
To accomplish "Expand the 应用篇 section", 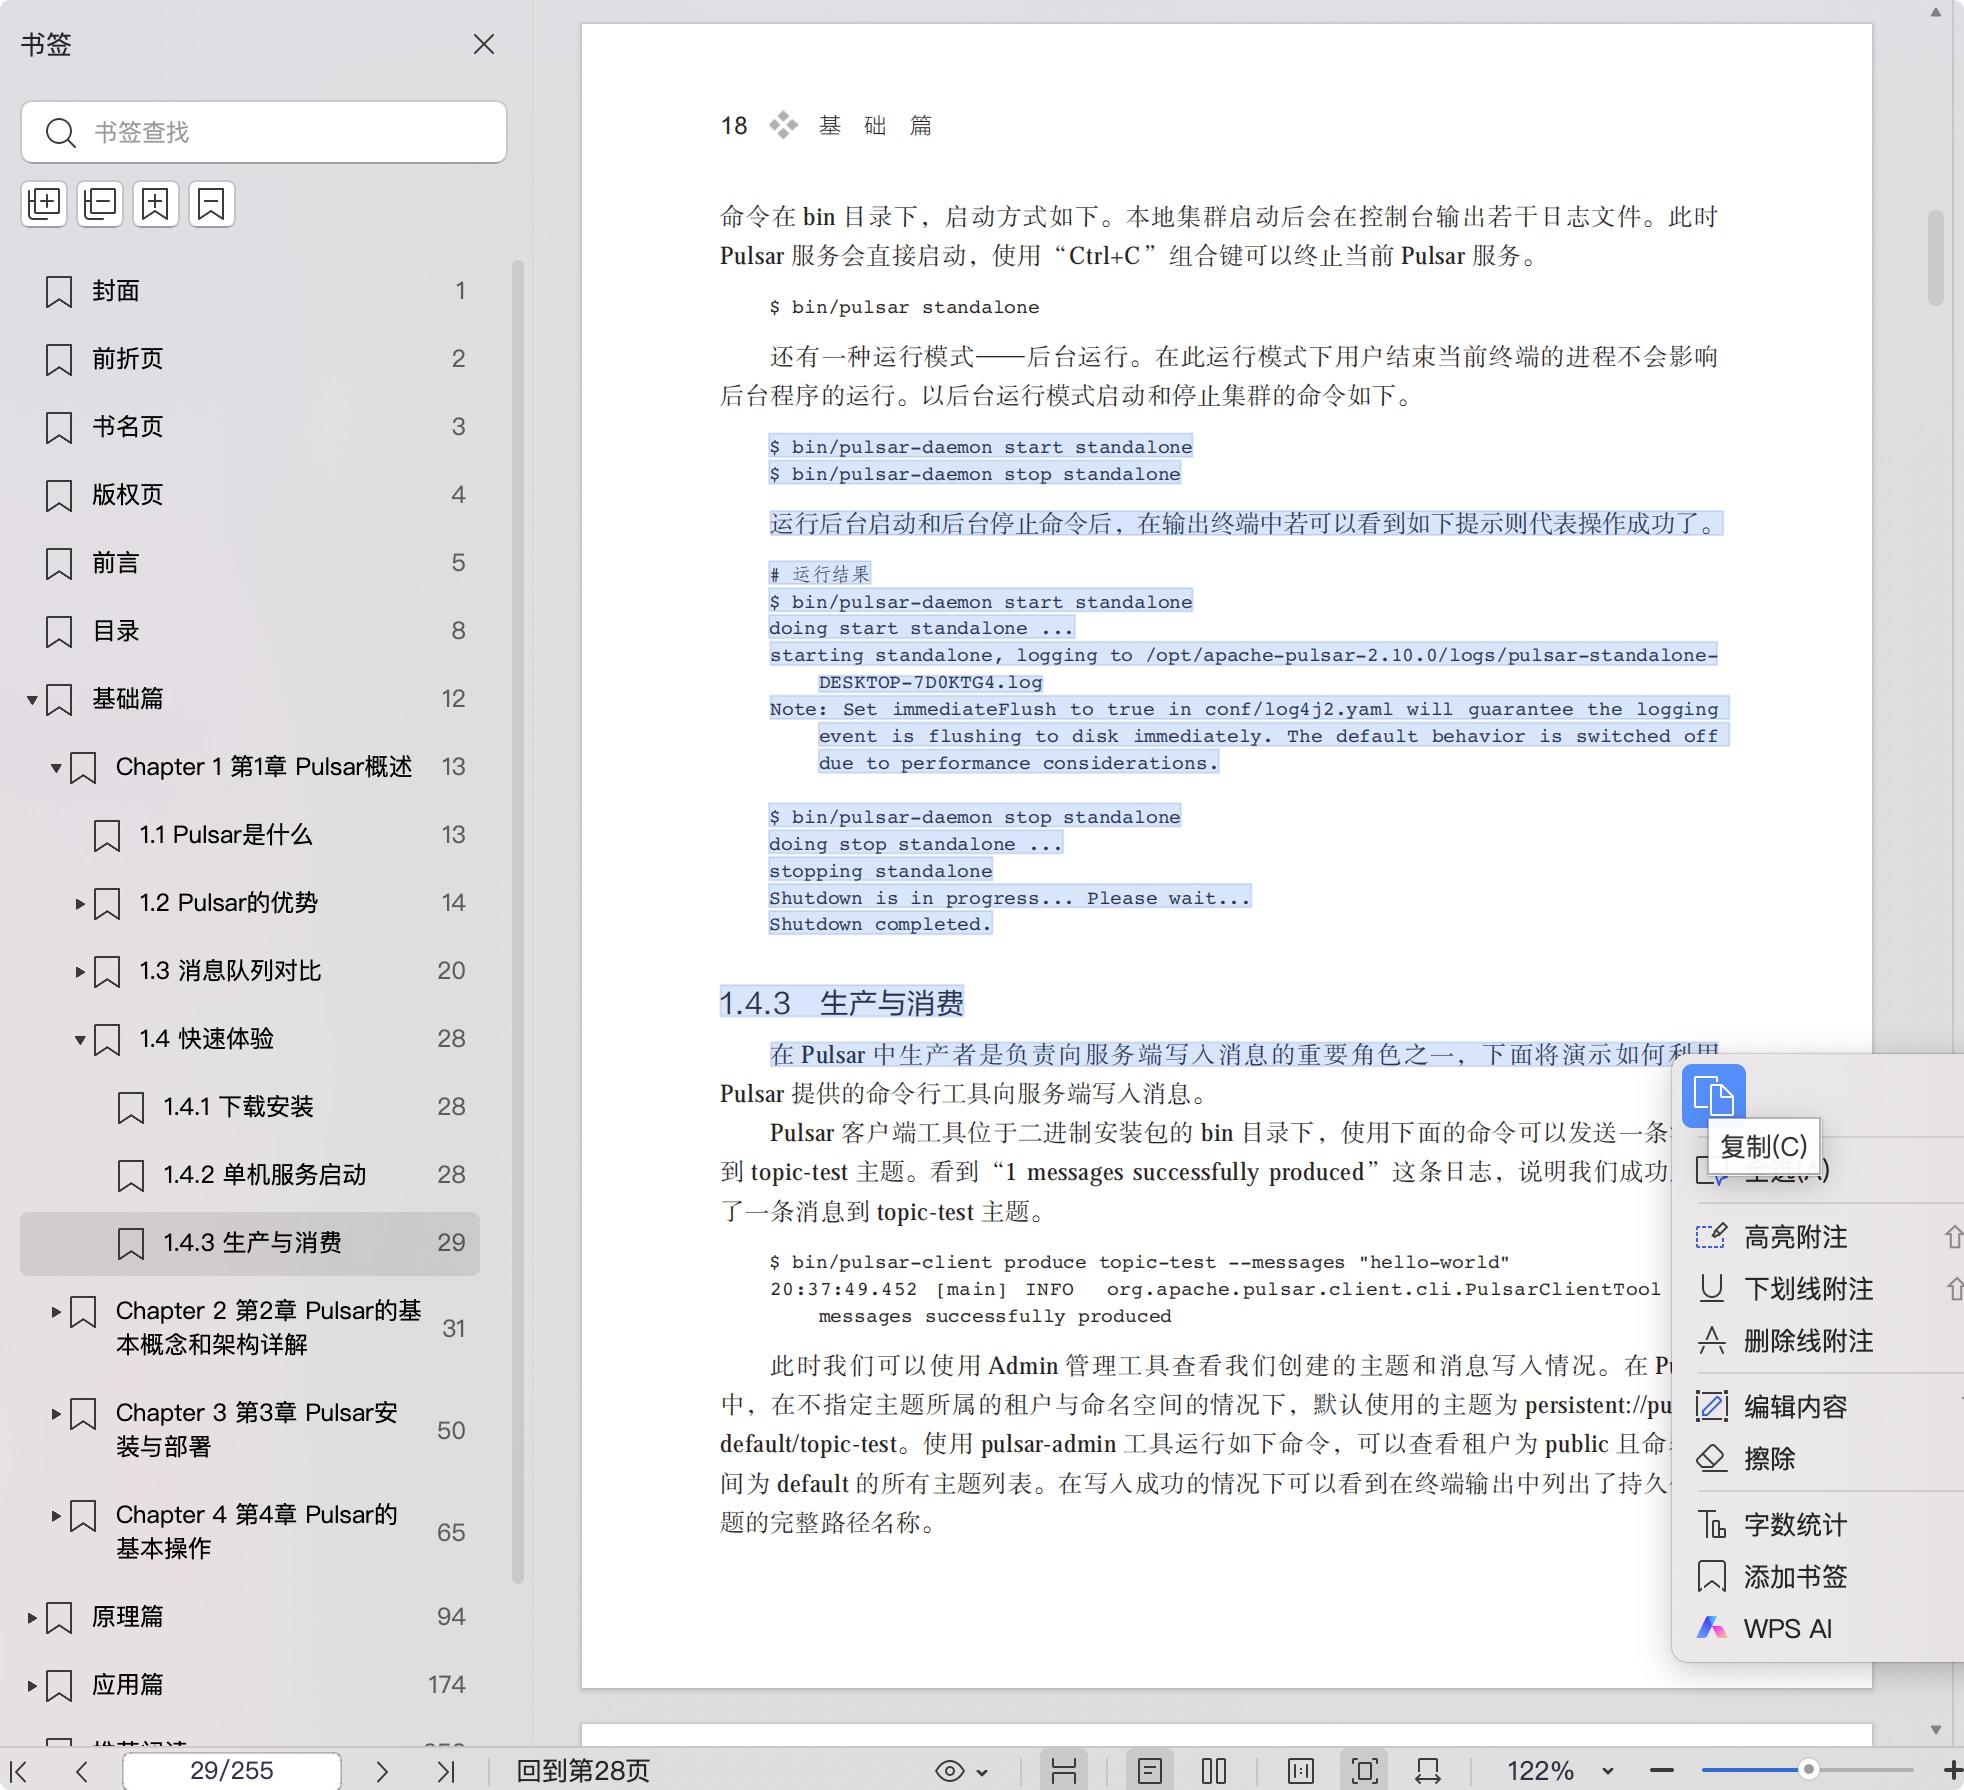I will [x=32, y=1685].
